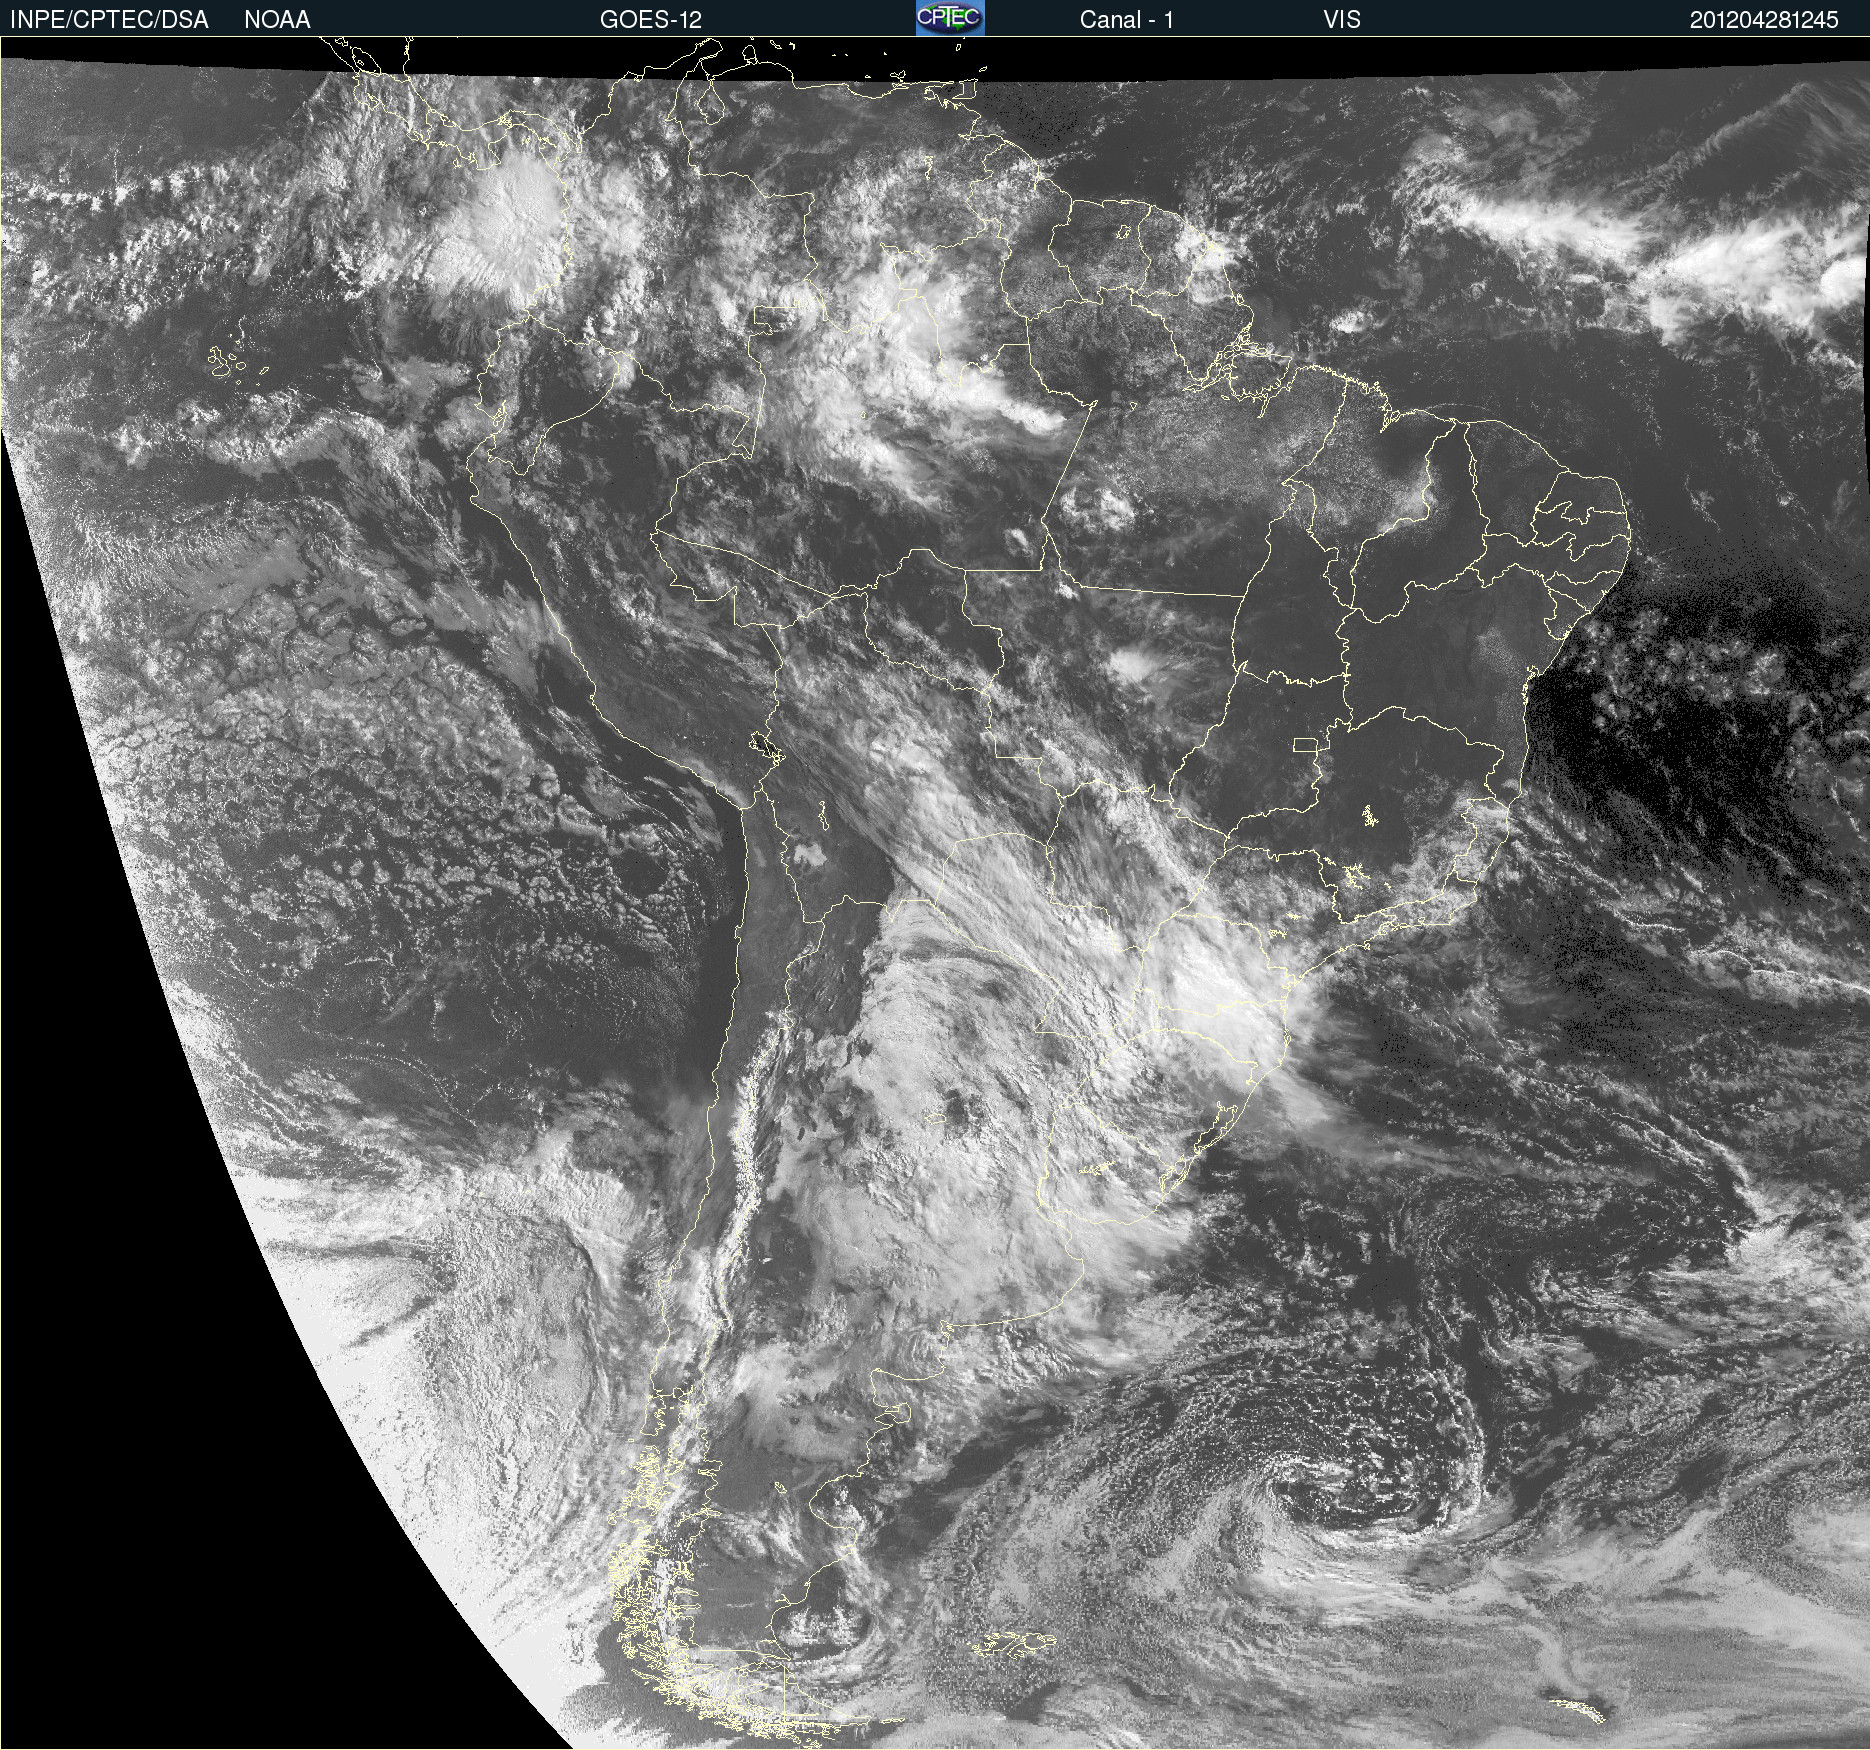Click the VIS channel label
Screen dimensions: 1870x1750
pos(1342,20)
